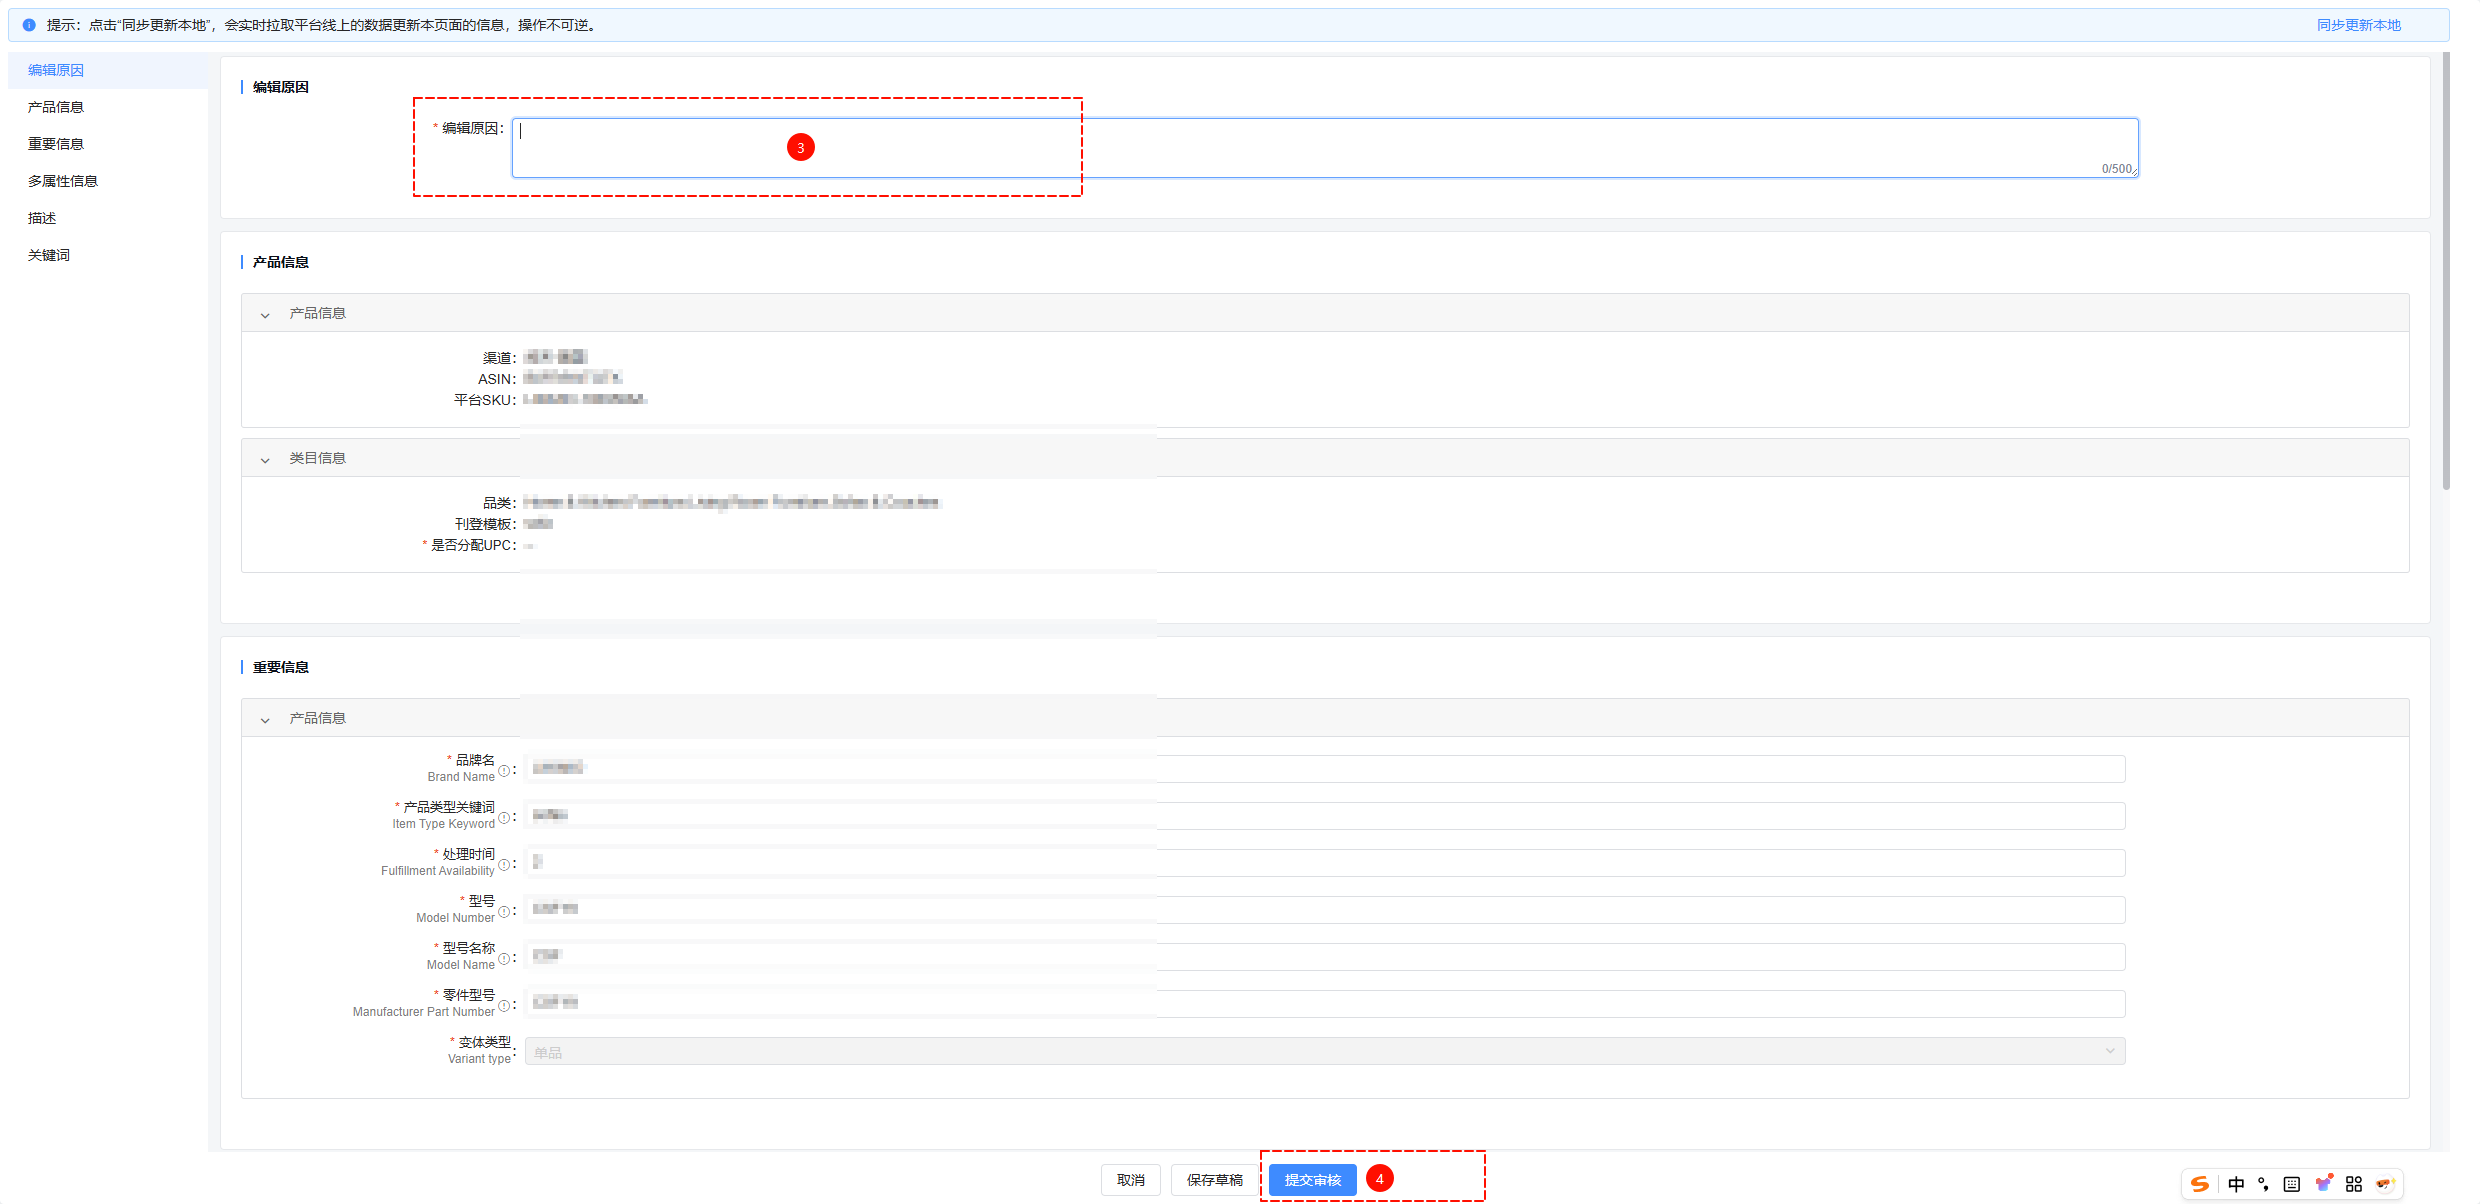The image size is (2480, 1204).
Task: Collapse 产品信息 panel under 重要信息
Action: (265, 720)
